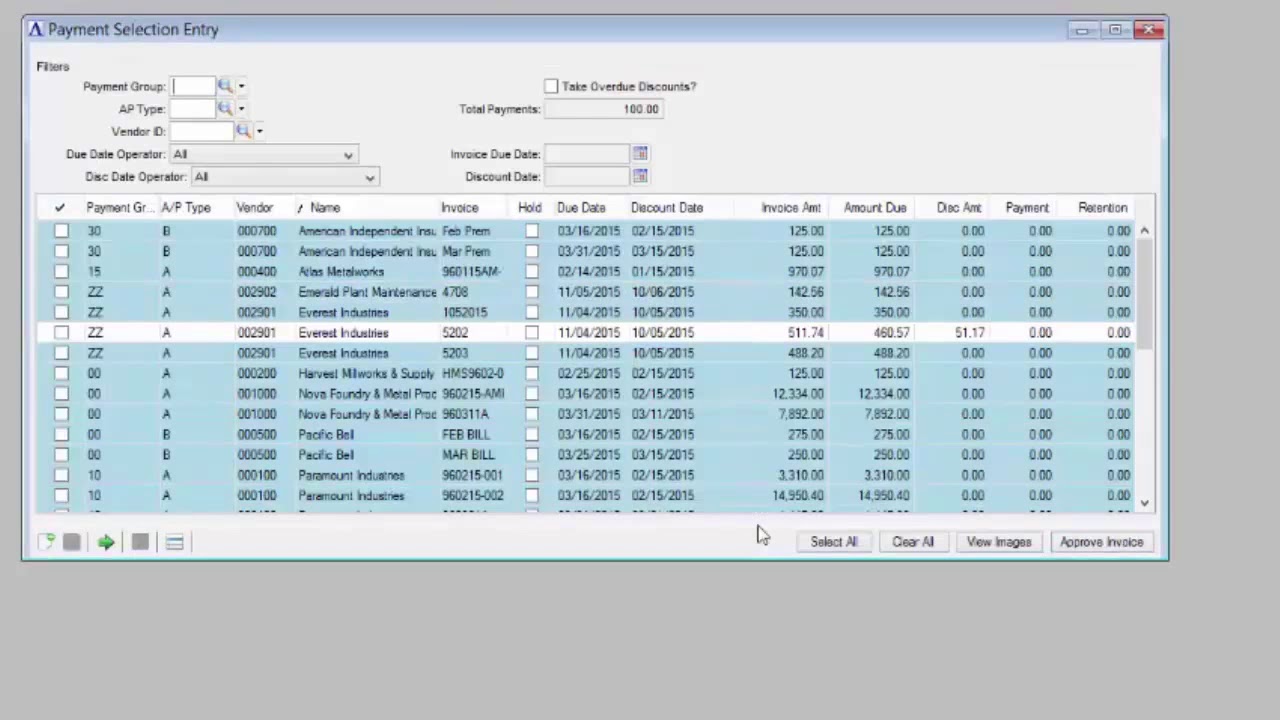
Task: Click the first grey square toolbar icon
Action: click(x=71, y=542)
